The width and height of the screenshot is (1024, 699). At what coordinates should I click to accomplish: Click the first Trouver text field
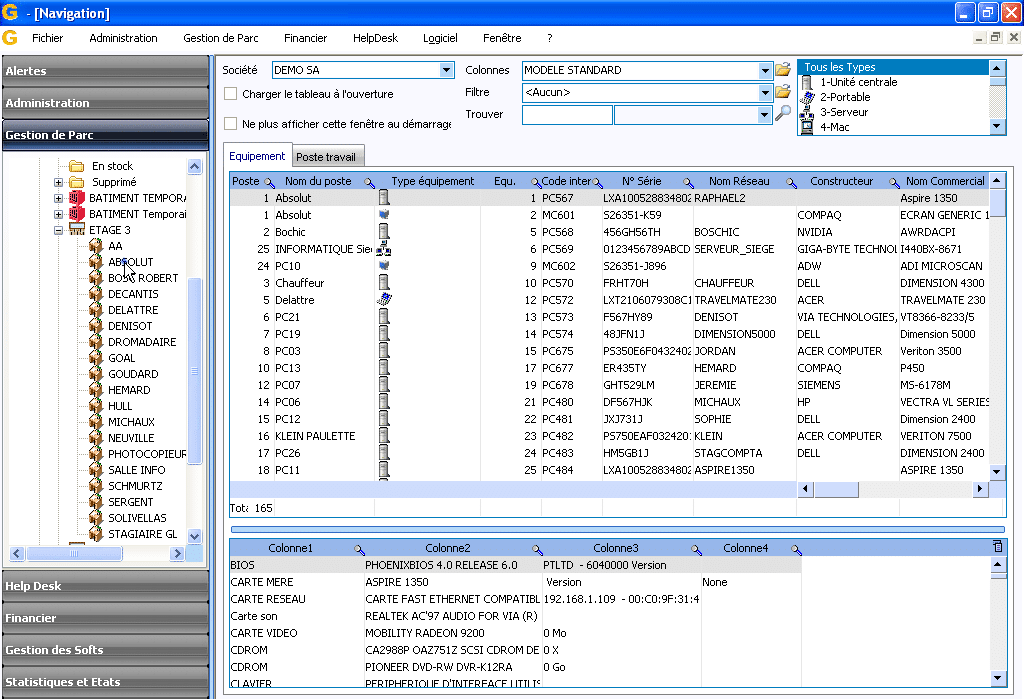click(x=567, y=115)
